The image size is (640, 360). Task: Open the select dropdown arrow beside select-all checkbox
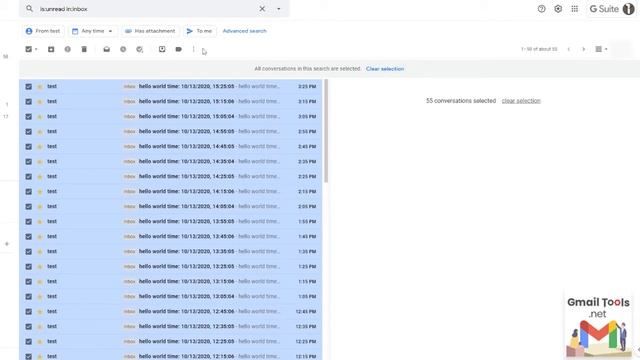coord(36,49)
